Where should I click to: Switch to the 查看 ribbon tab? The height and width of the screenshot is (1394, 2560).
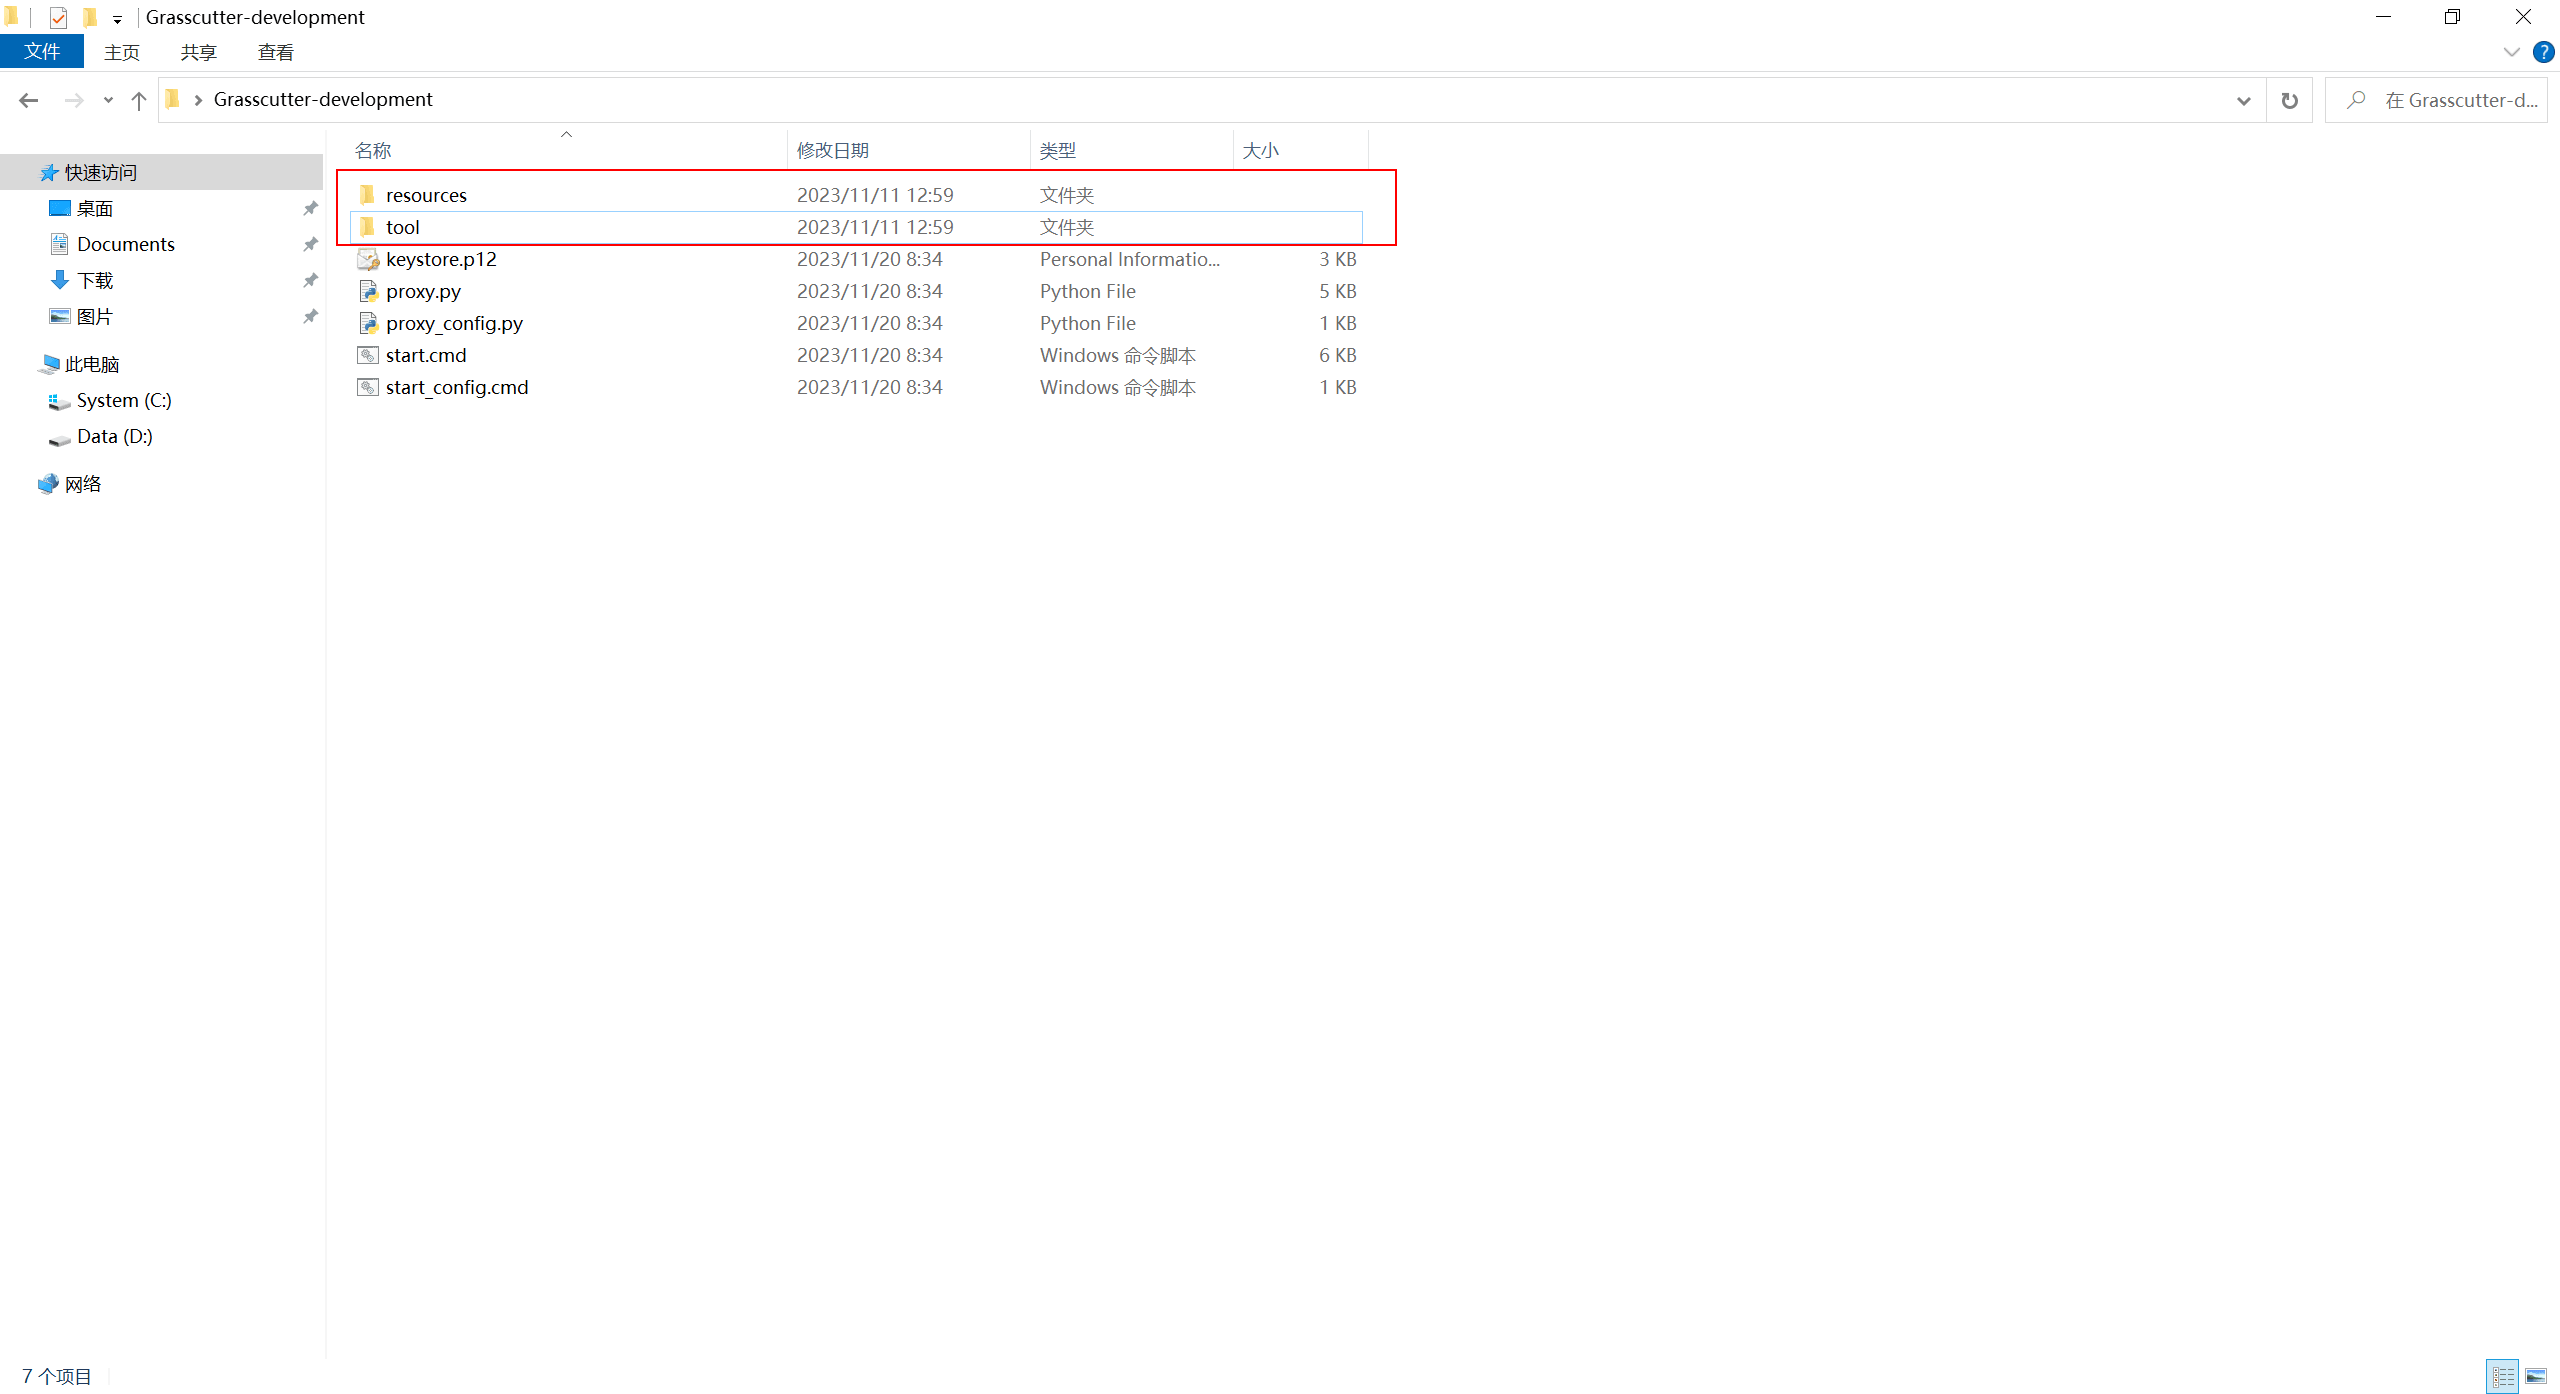click(x=275, y=52)
